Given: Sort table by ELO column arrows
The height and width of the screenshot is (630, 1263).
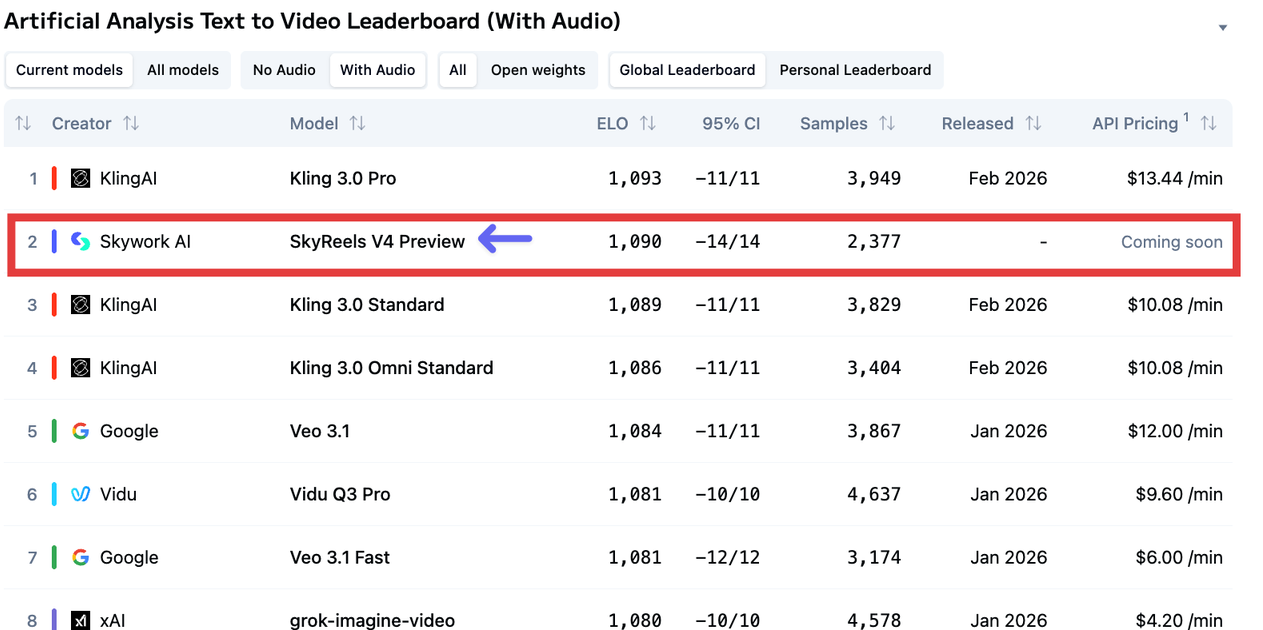Looking at the screenshot, I should [648, 124].
